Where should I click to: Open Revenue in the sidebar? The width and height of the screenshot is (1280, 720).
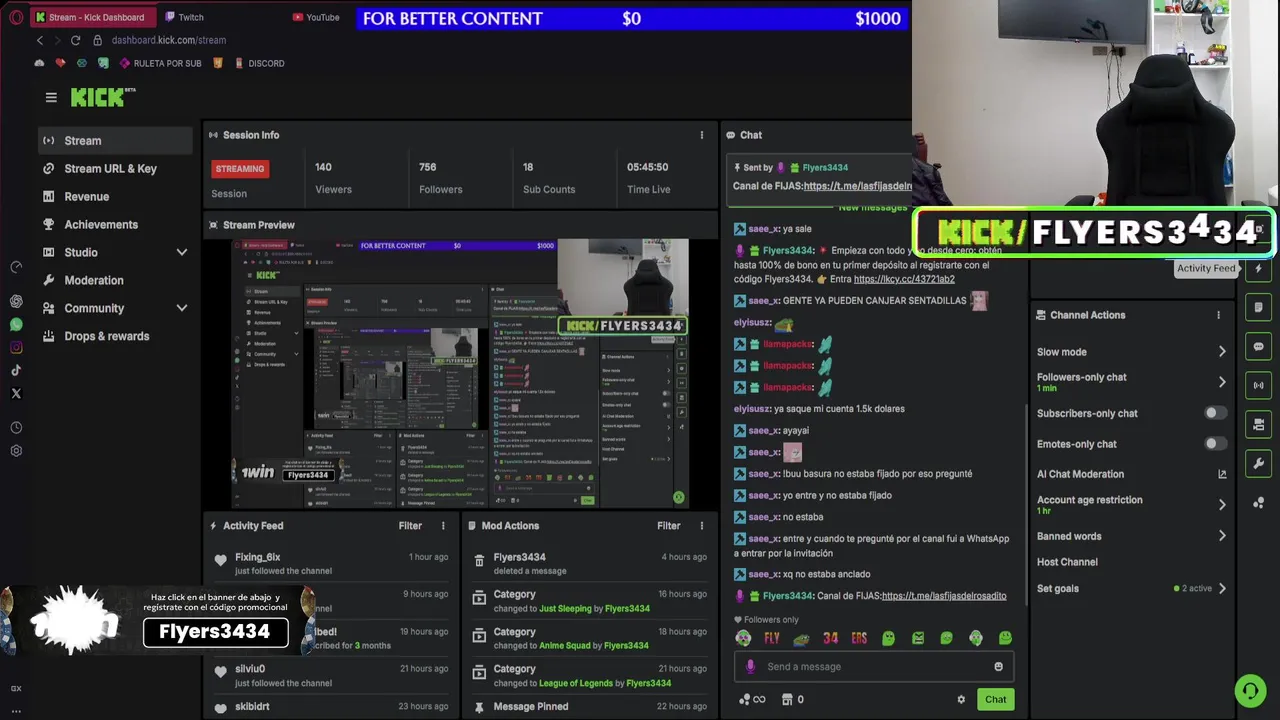pos(115,197)
